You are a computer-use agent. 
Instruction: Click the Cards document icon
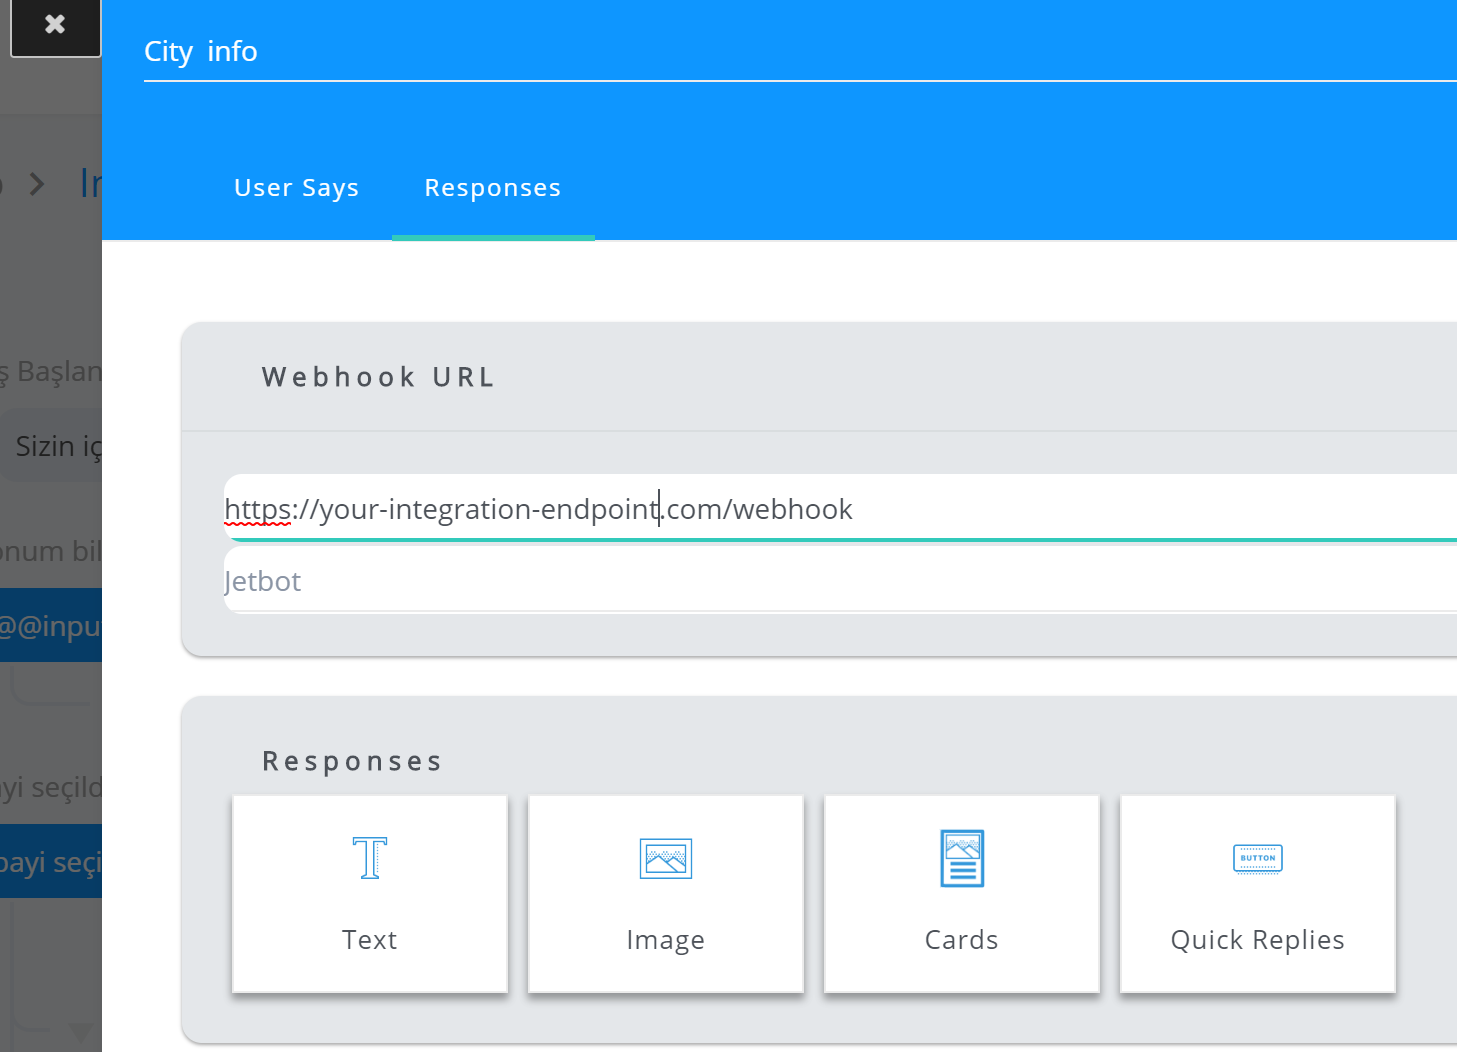coord(962,858)
